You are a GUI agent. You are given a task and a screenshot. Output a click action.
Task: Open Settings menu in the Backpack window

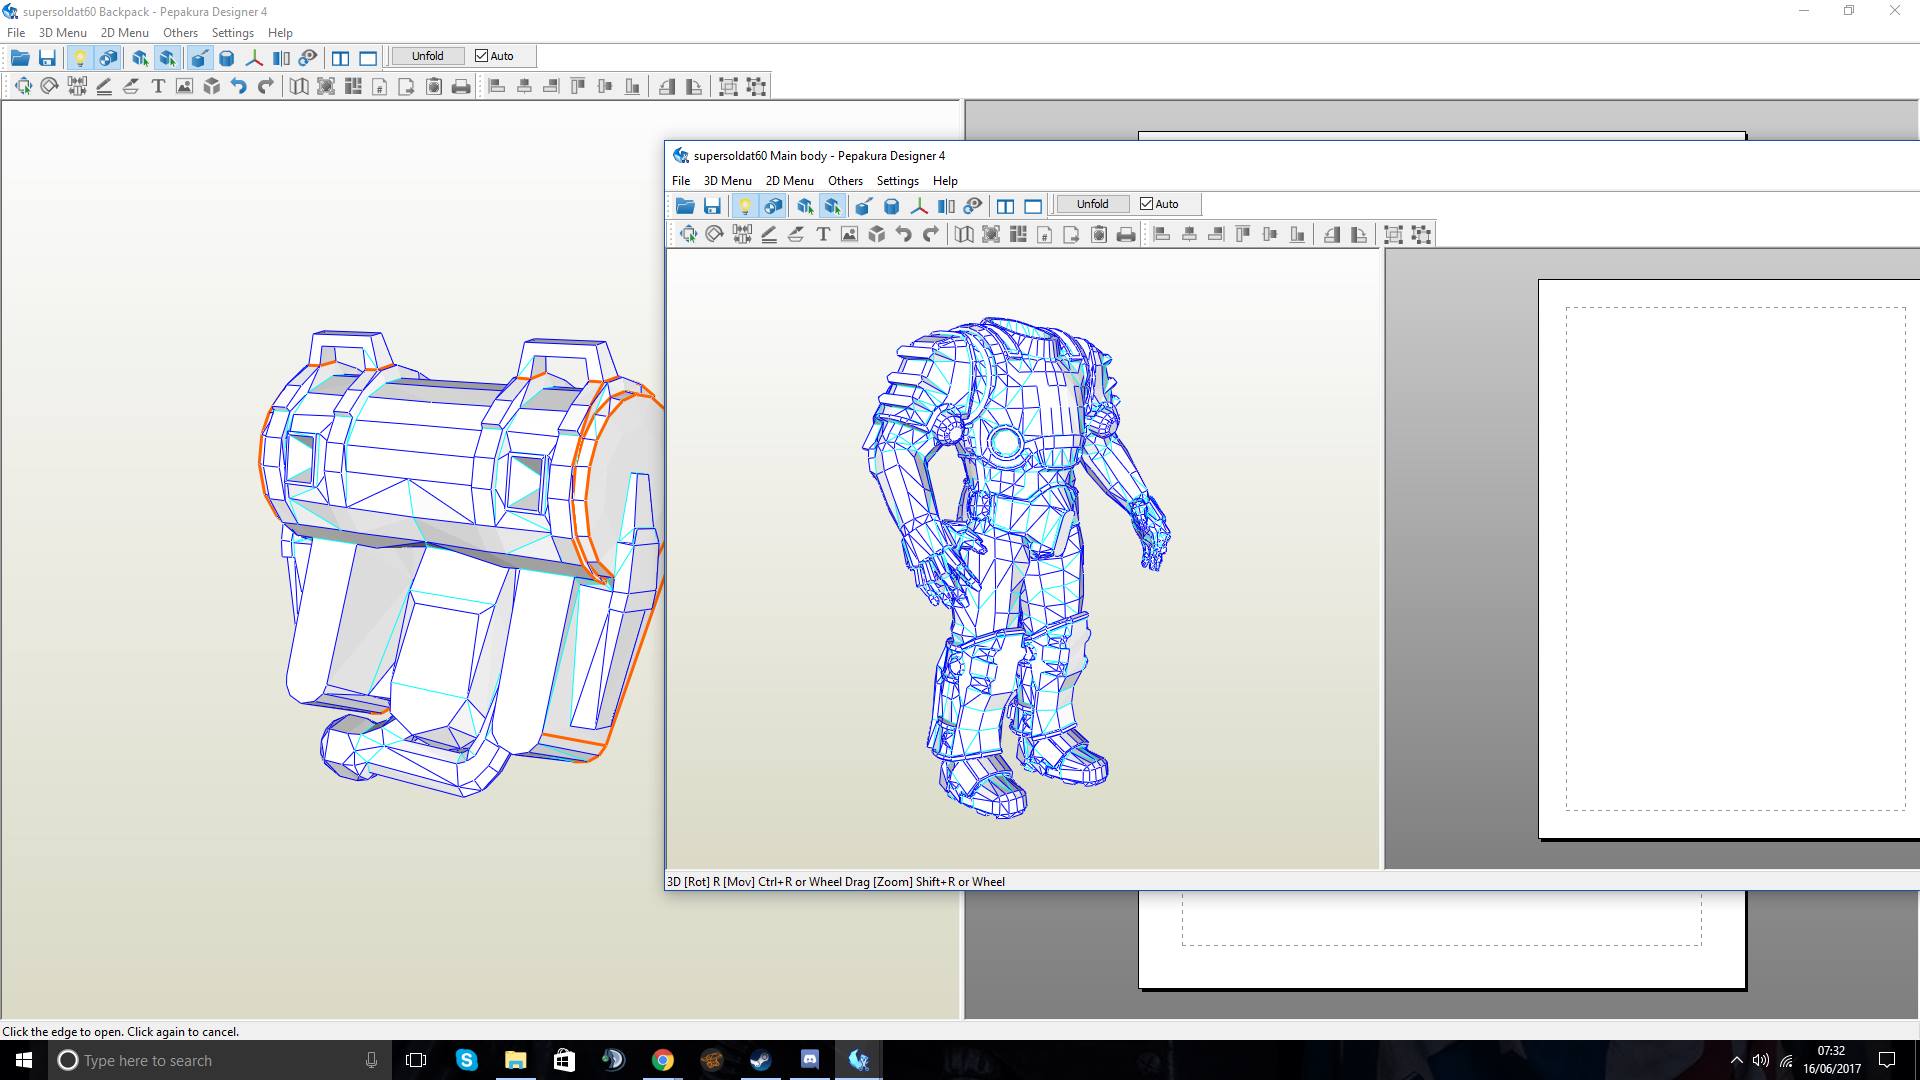point(232,32)
